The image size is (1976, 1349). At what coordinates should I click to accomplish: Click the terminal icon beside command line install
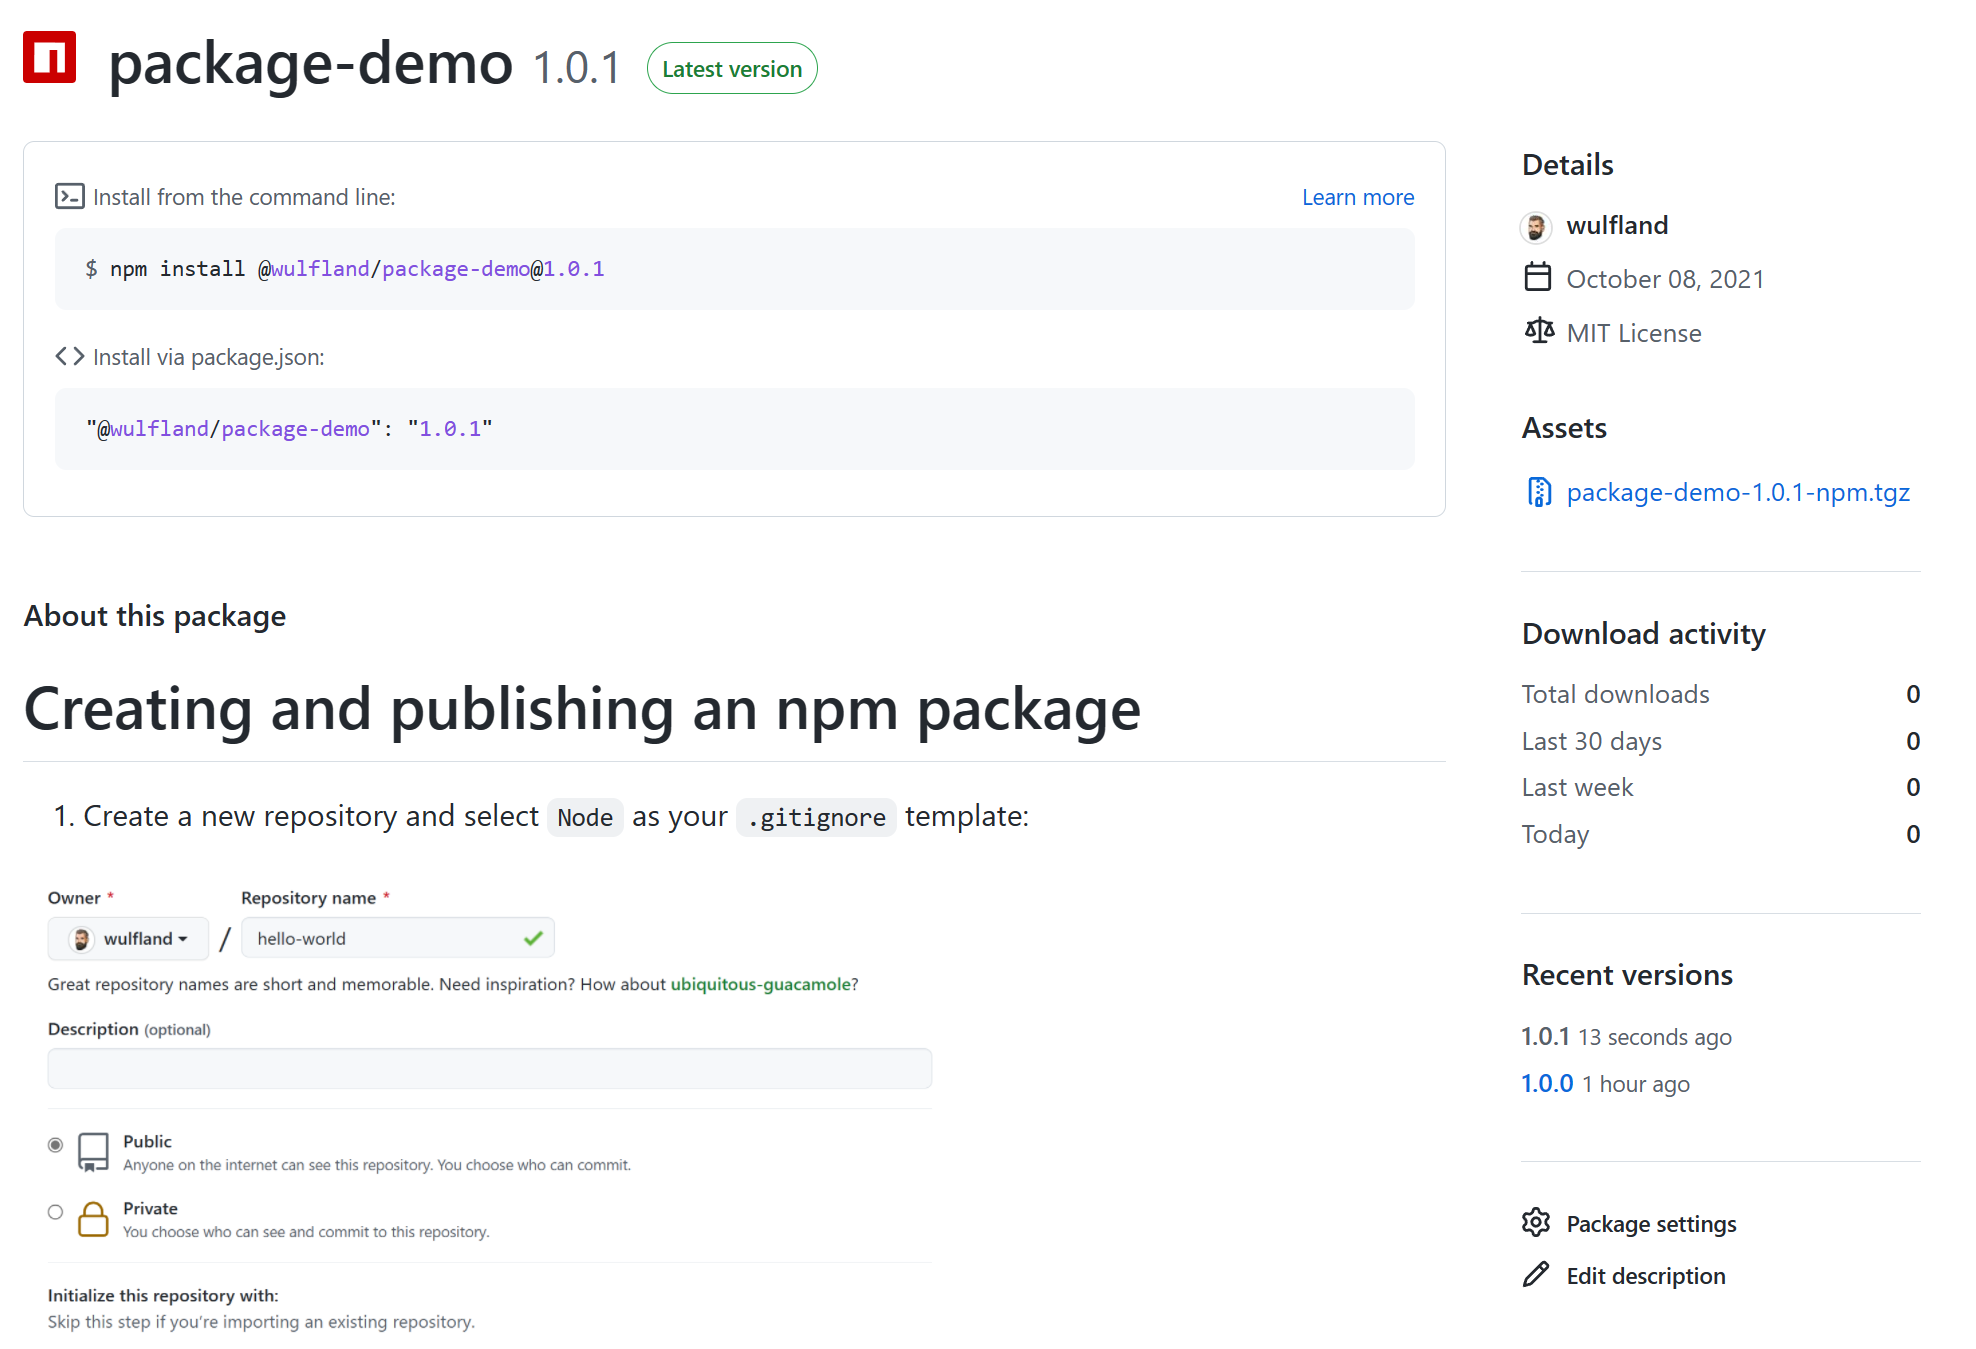coord(70,196)
